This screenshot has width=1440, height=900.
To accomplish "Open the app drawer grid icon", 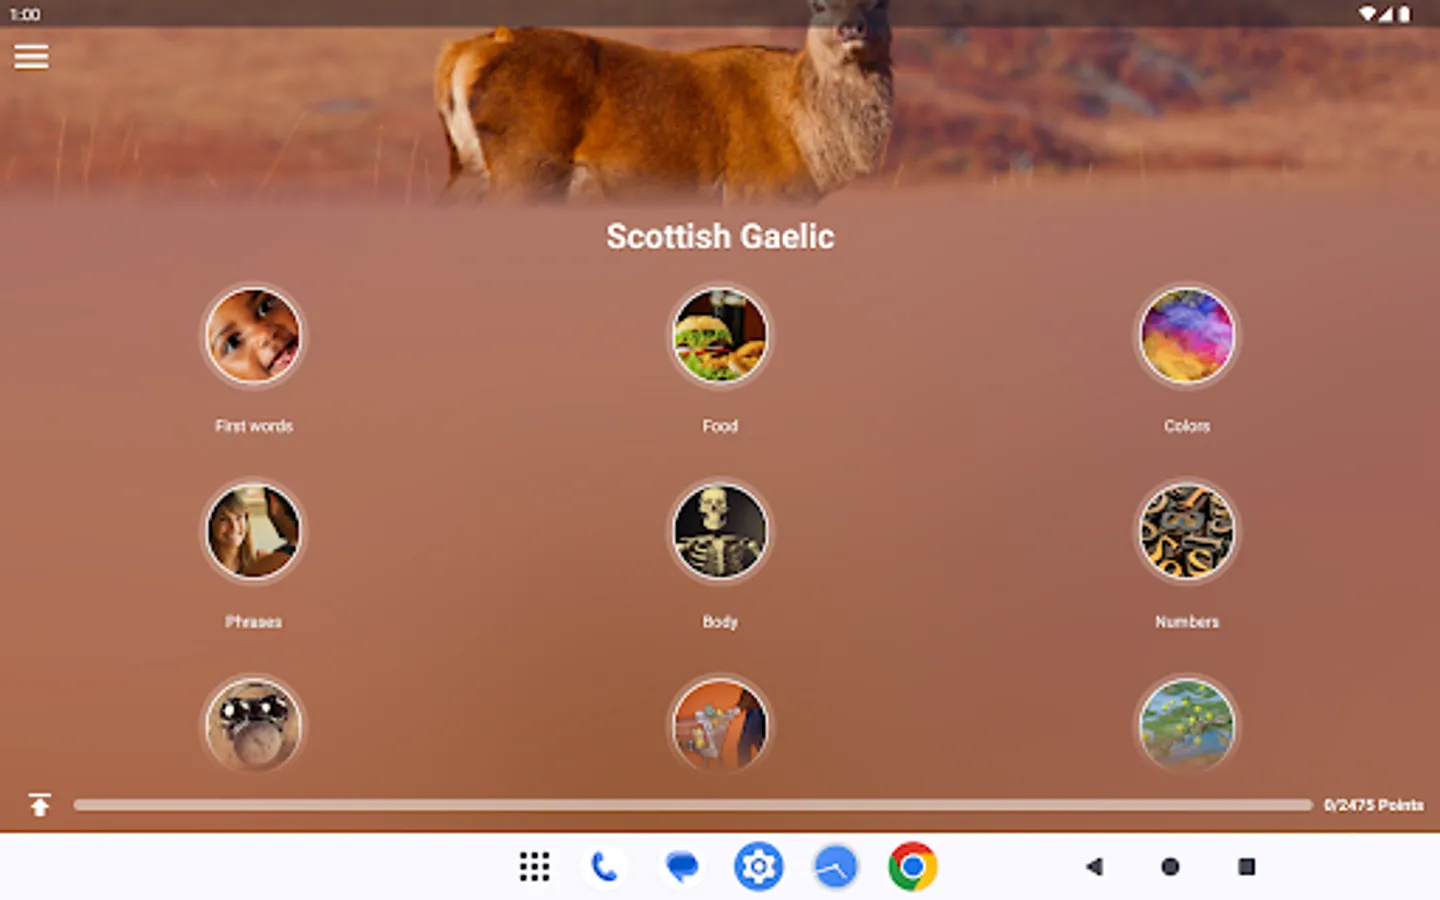I will 534,866.
